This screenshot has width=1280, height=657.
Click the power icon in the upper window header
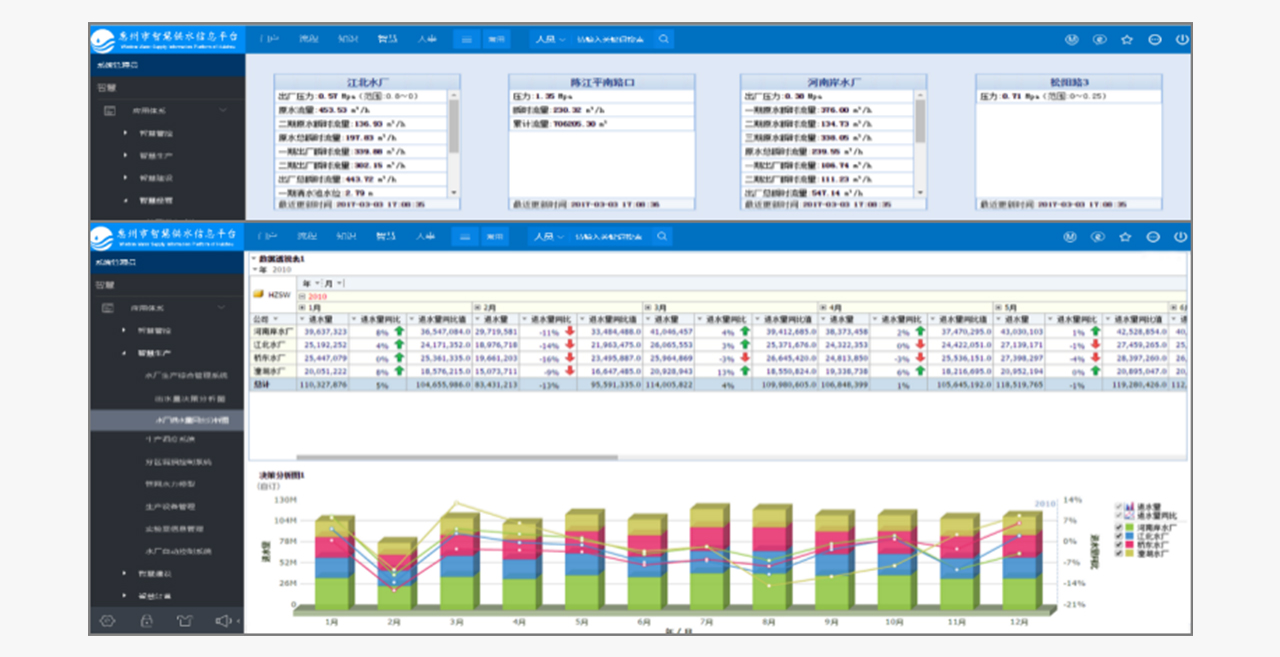click(1181, 40)
